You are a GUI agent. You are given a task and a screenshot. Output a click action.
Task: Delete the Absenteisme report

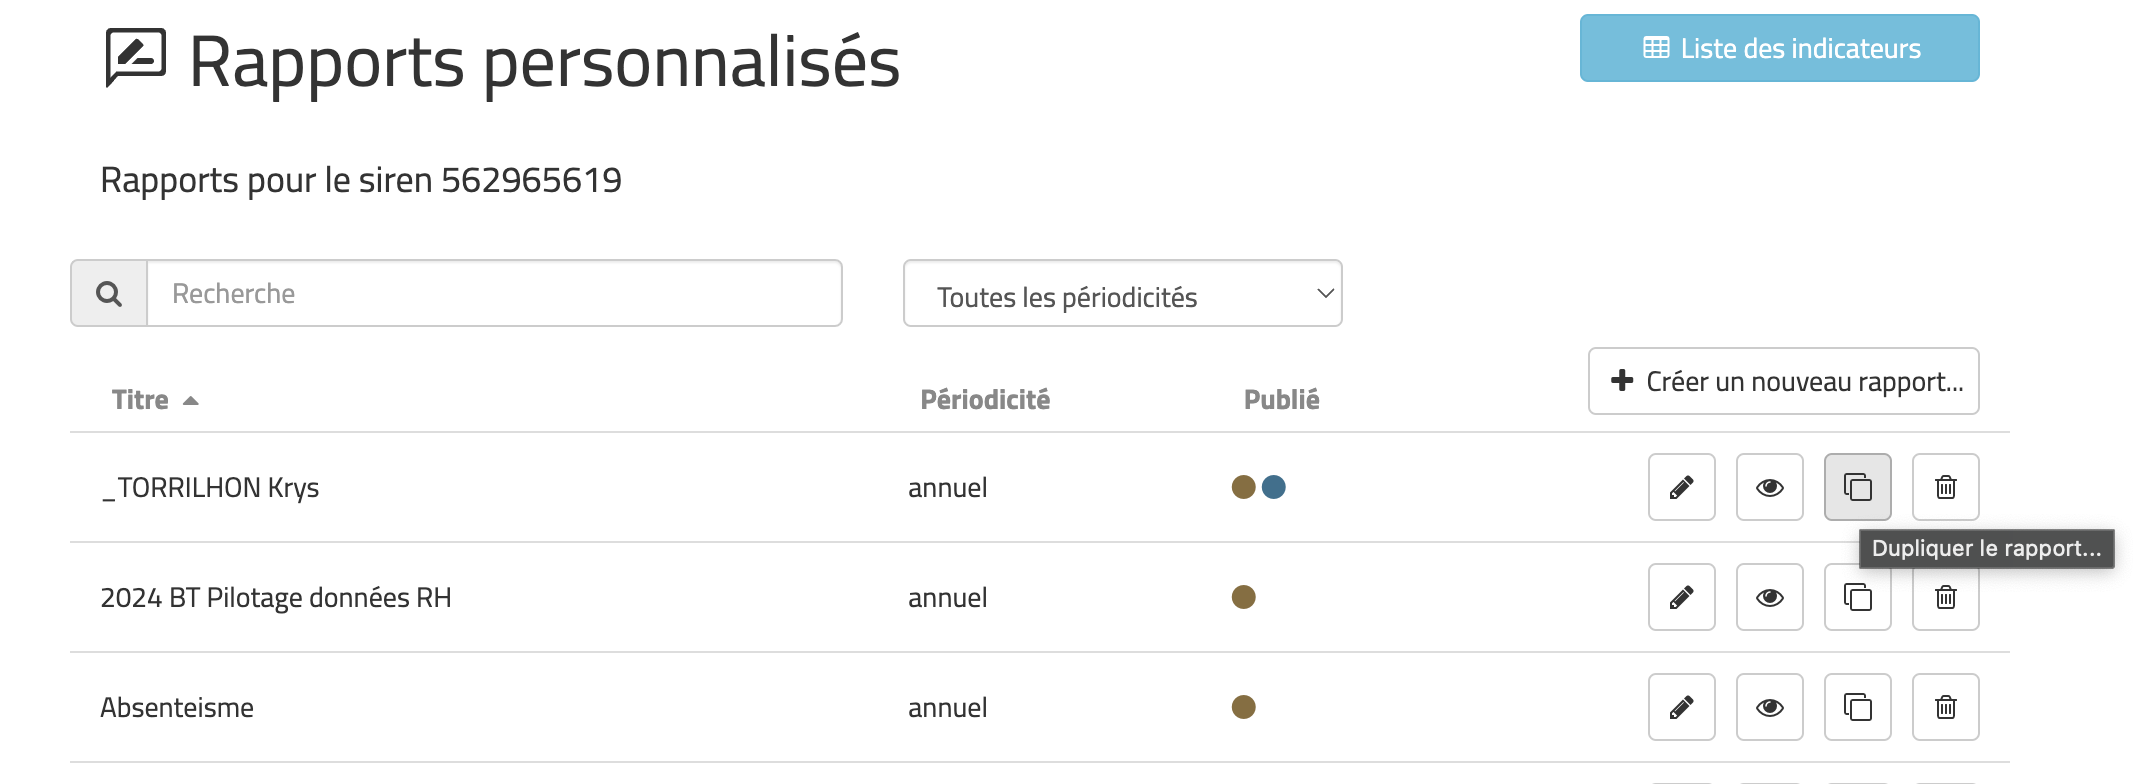point(1945,707)
